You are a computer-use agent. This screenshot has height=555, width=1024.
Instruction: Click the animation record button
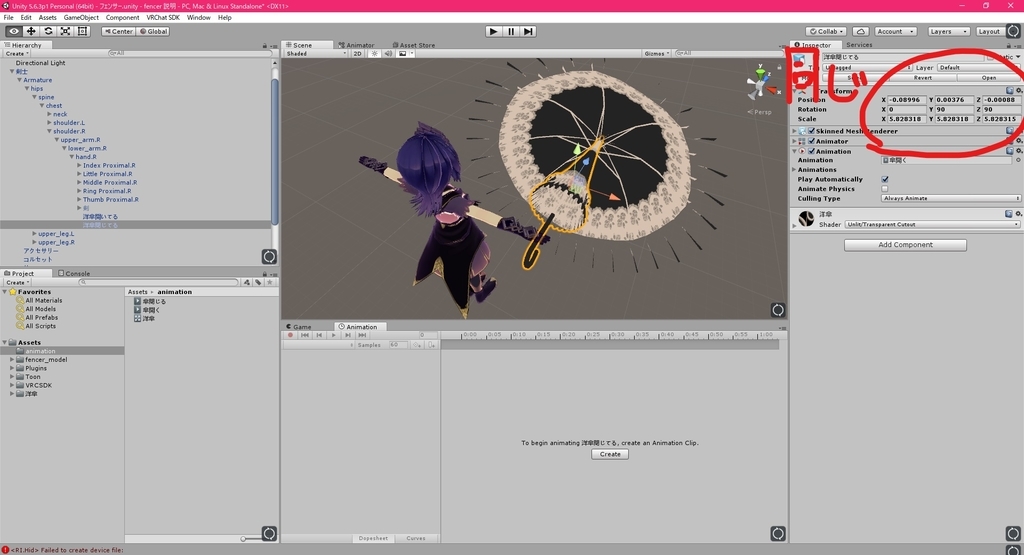[x=291, y=335]
